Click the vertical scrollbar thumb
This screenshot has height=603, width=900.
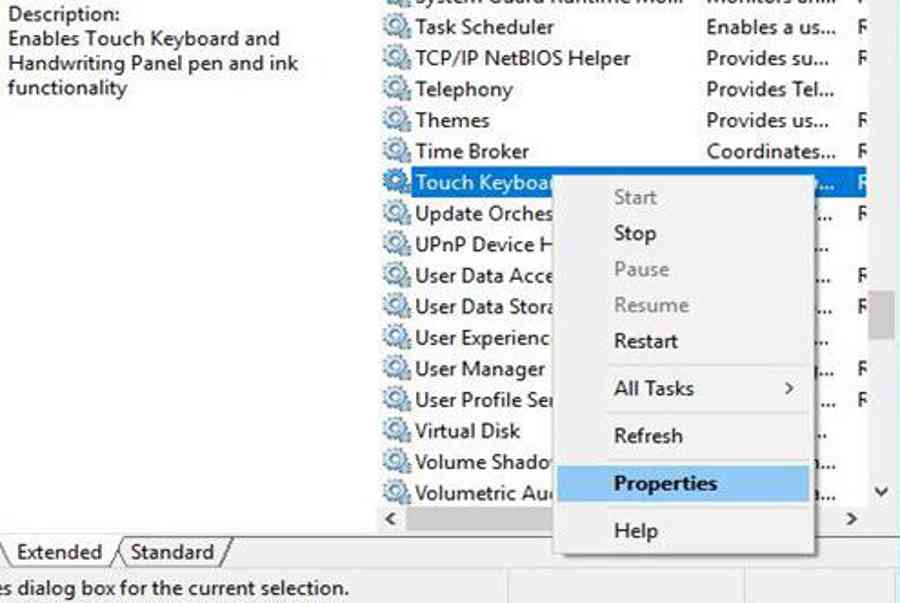pos(881,315)
